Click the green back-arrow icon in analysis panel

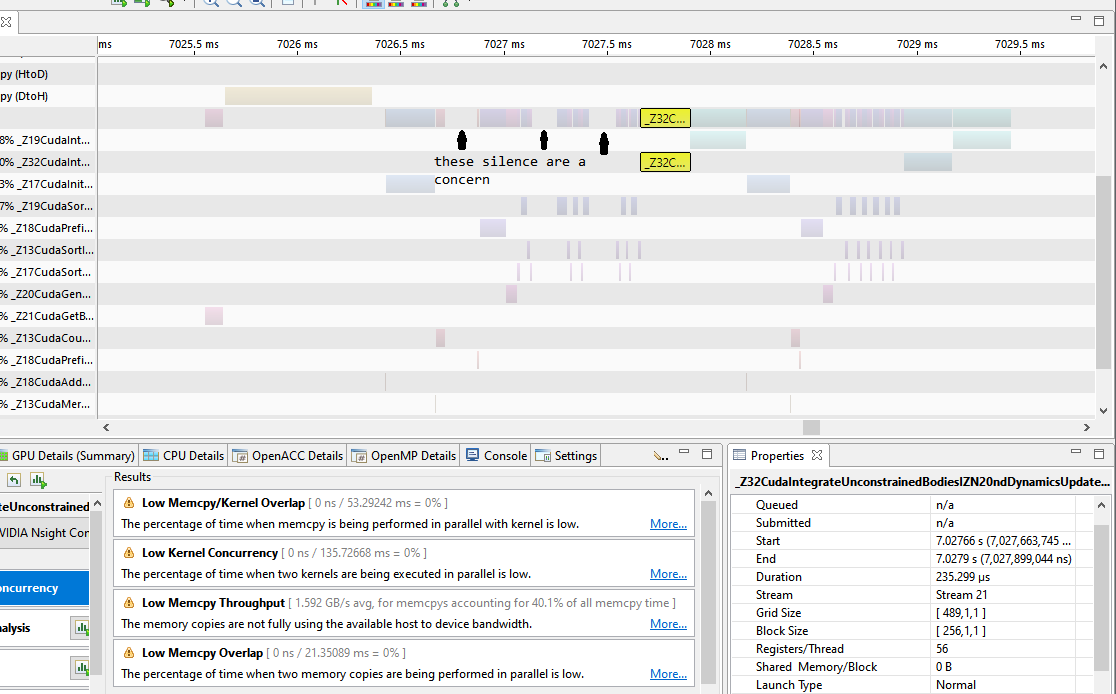[14, 480]
